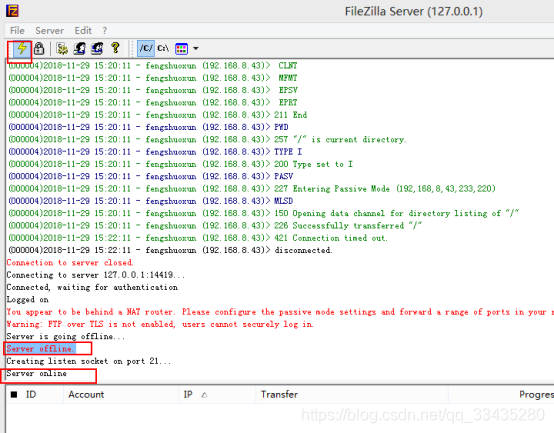Screen dimensions: 554x433
Task: Click the 'Server online' log line
Action: [x=36, y=373]
